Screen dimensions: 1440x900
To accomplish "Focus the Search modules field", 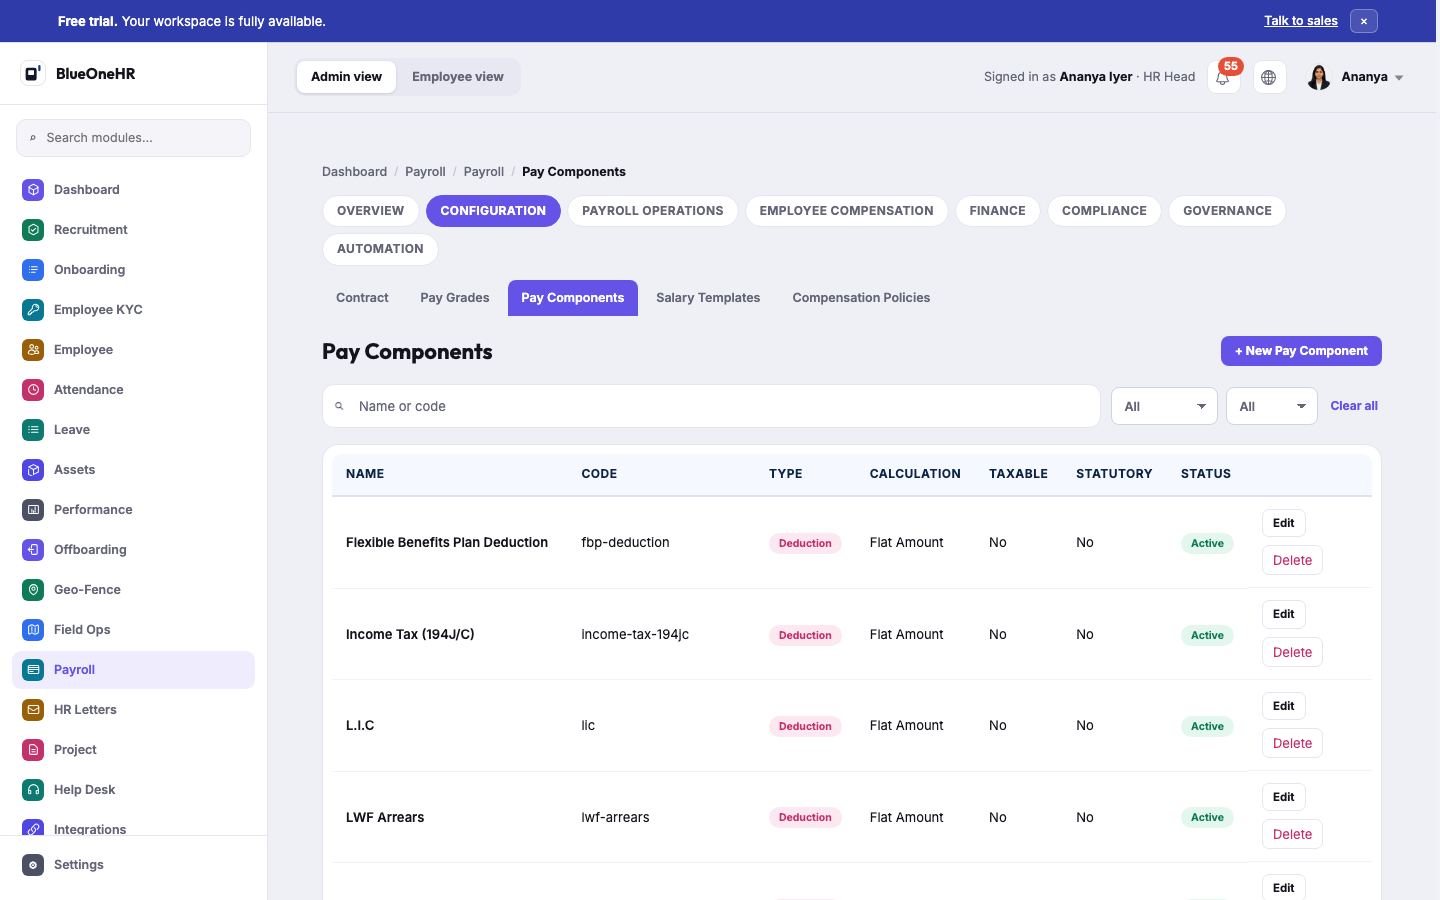I will coord(133,138).
